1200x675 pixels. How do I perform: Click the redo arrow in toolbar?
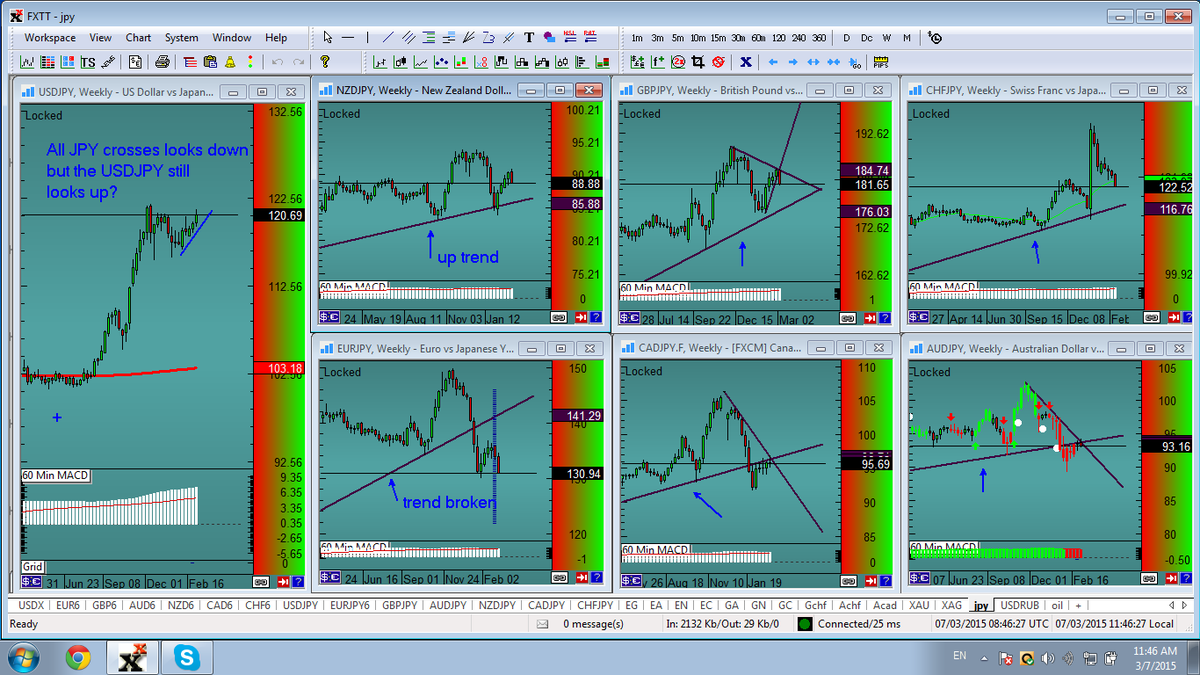point(298,62)
